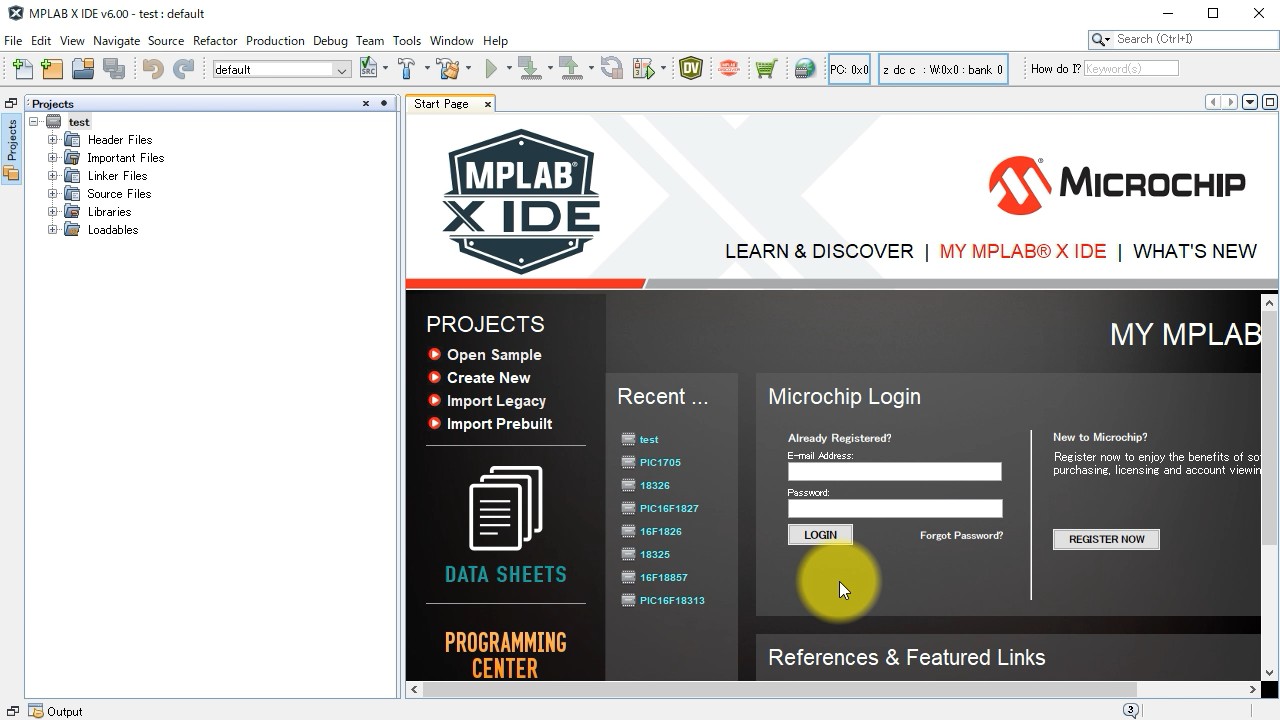
Task: Click the Clean and Build broom-hammer icon
Action: coord(446,69)
